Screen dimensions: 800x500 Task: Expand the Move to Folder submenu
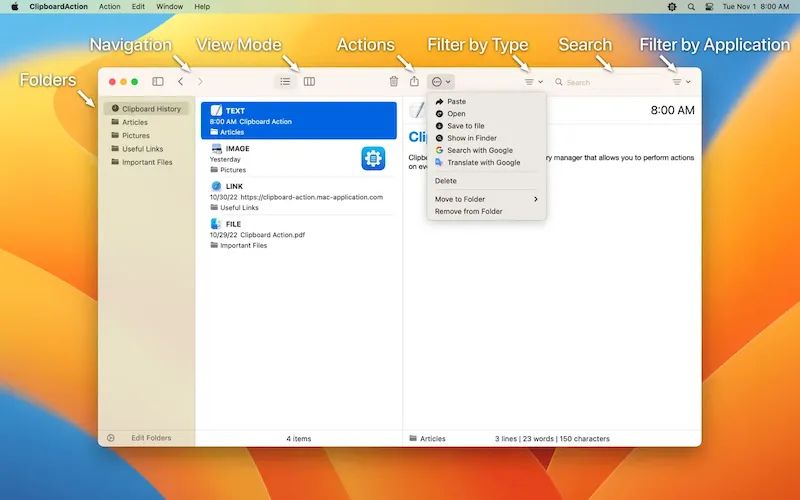coord(487,199)
